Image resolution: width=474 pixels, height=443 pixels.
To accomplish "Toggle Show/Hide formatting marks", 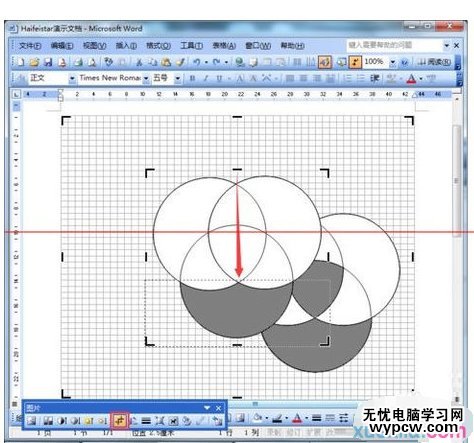I will (355, 62).
